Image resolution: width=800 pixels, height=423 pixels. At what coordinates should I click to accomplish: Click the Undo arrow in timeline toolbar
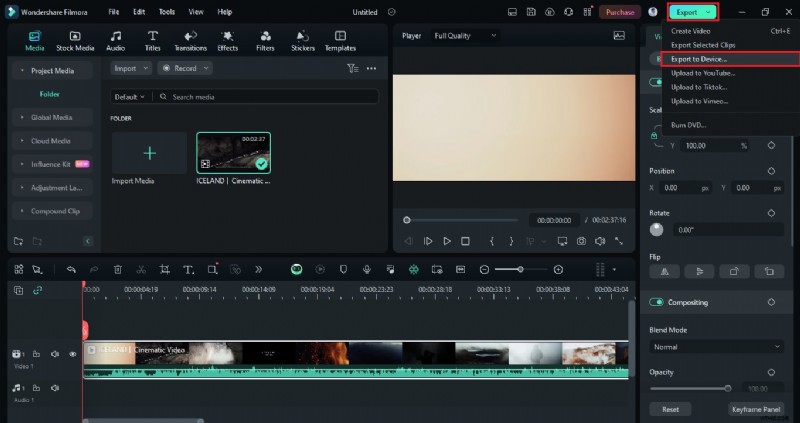pos(71,269)
